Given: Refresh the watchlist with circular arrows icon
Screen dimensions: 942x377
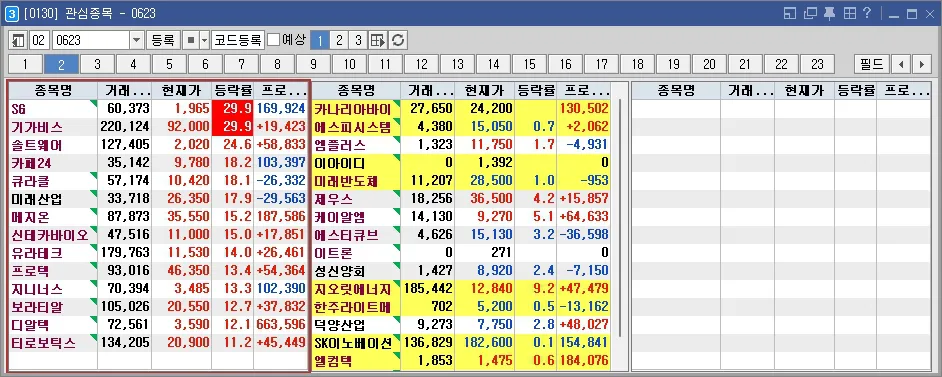Looking at the screenshot, I should pos(397,41).
